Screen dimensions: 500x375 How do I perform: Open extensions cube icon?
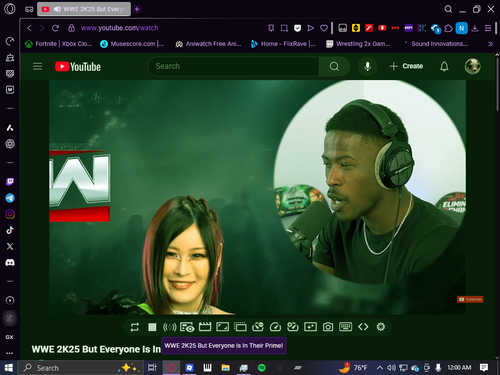tap(449, 28)
